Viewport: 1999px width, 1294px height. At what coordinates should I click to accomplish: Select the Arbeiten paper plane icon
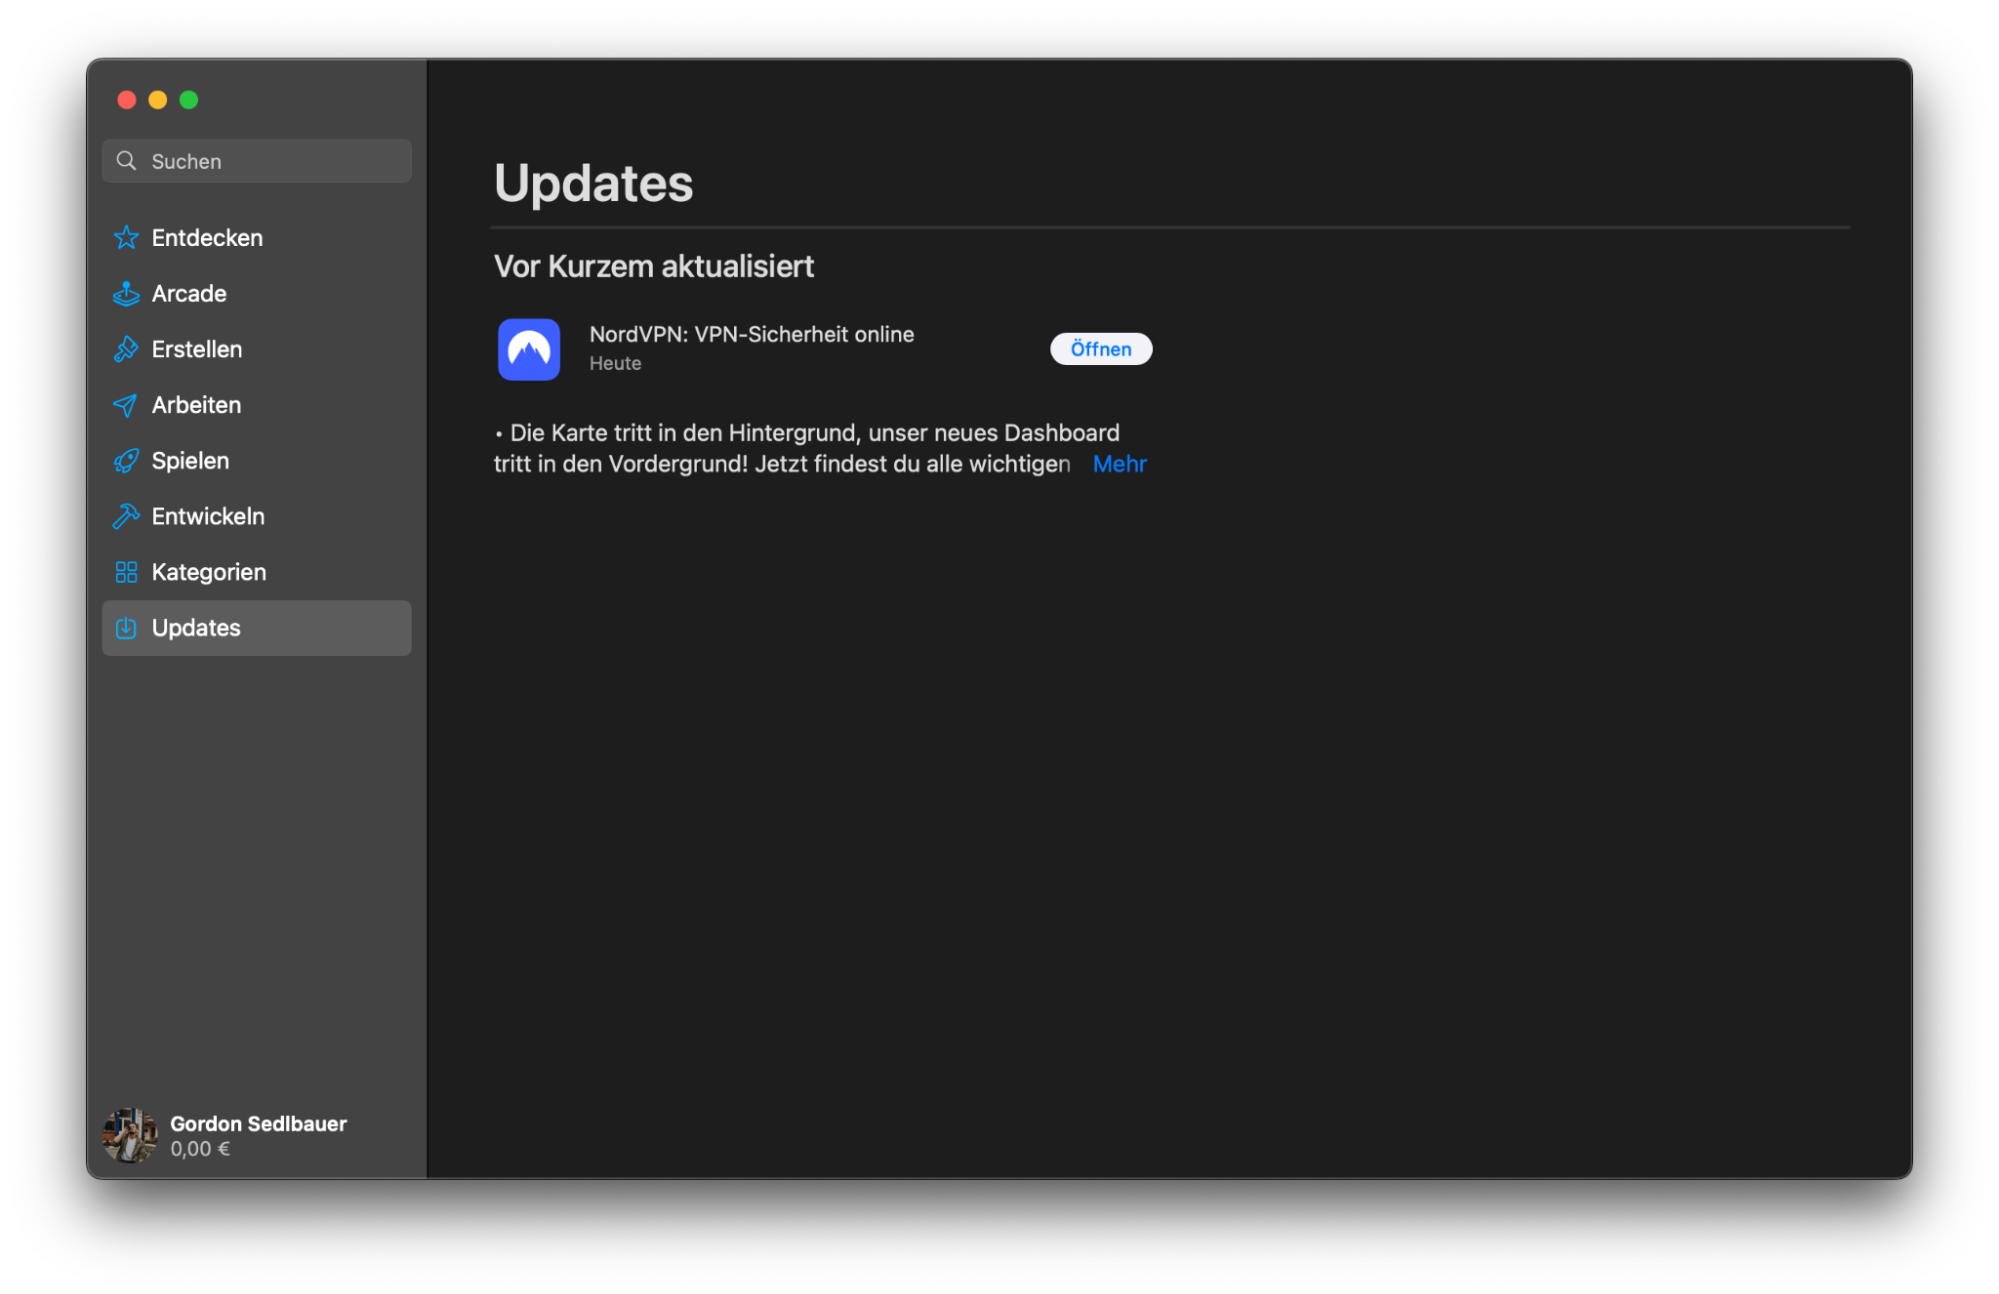(x=126, y=405)
